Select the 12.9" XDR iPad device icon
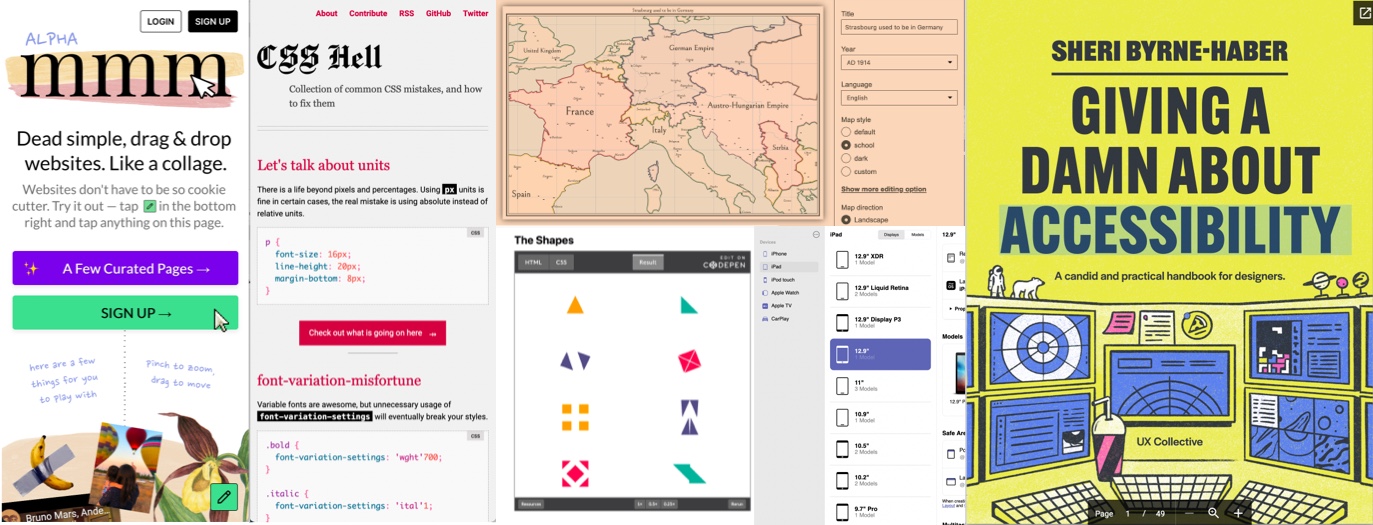 coord(842,260)
